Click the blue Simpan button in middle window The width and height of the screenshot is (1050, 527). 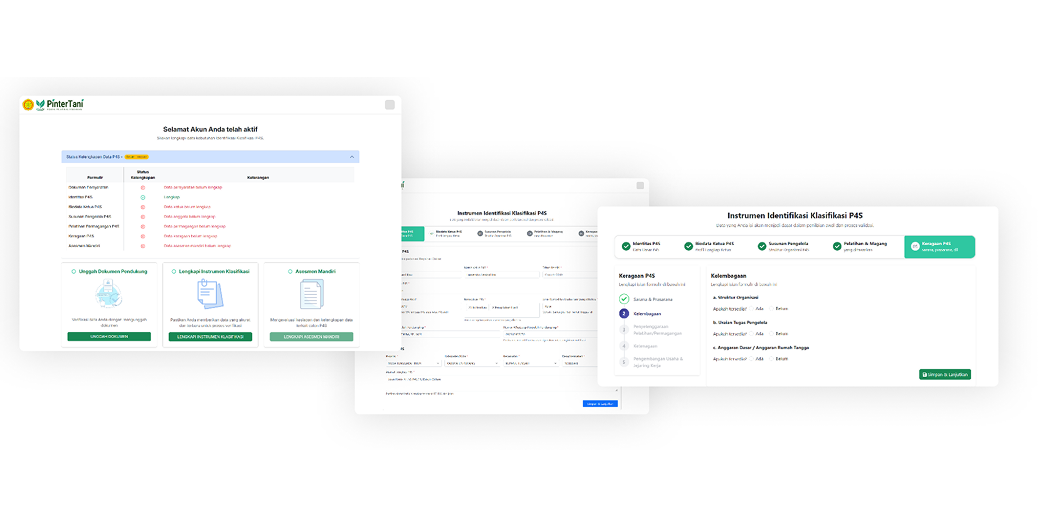click(x=600, y=404)
